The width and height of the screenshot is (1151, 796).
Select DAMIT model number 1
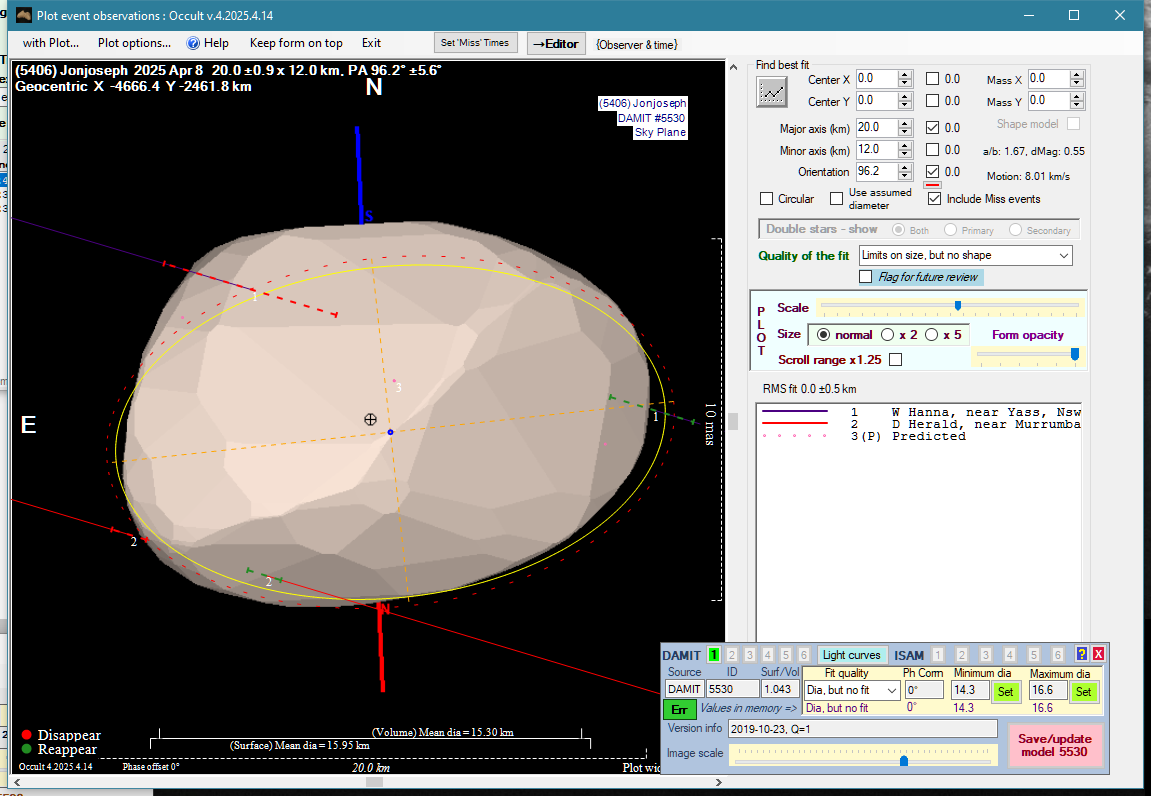click(714, 655)
